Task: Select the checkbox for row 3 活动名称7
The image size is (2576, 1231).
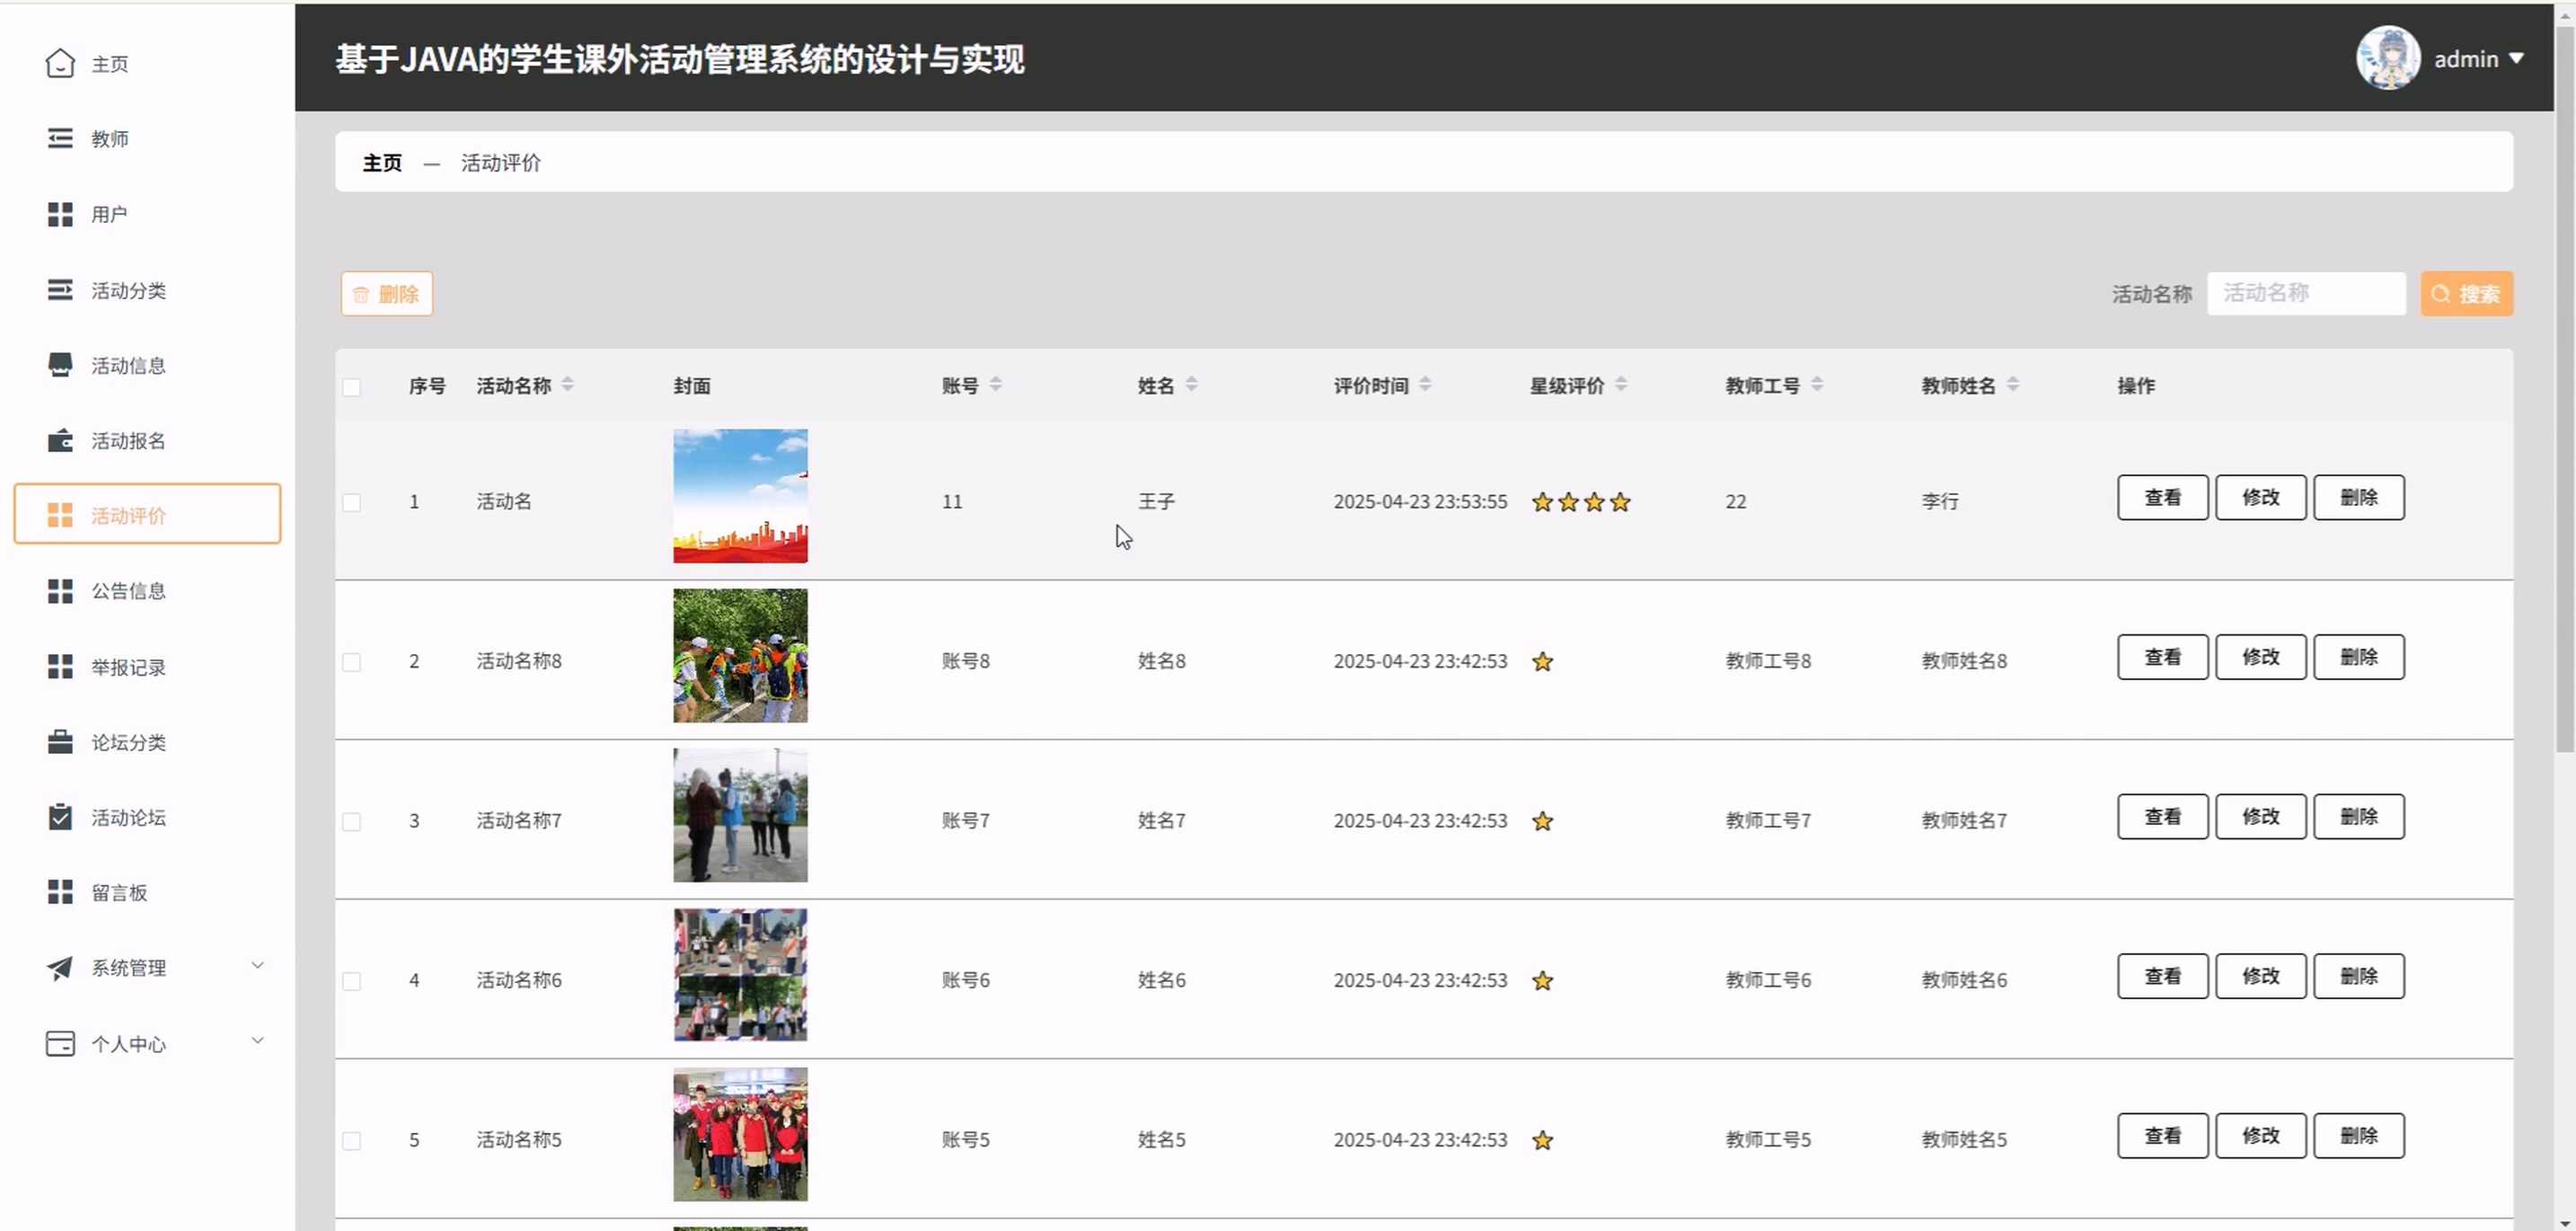Action: click(x=351, y=821)
